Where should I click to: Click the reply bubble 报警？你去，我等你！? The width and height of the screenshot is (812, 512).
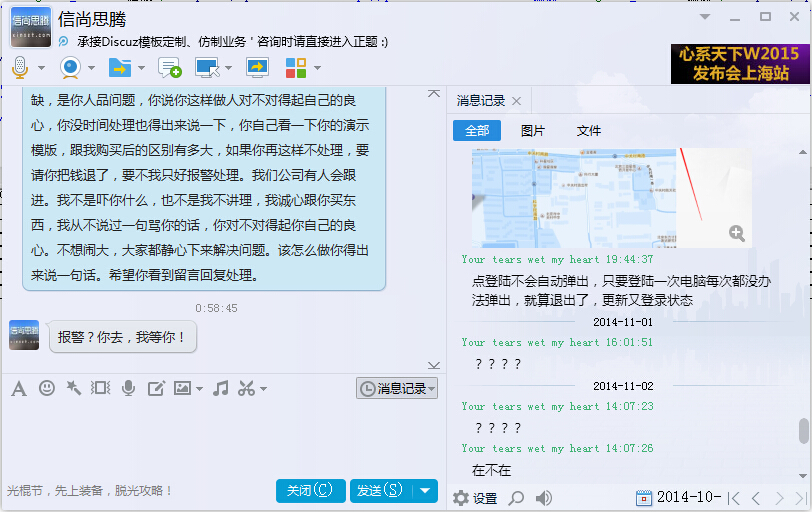click(x=122, y=337)
